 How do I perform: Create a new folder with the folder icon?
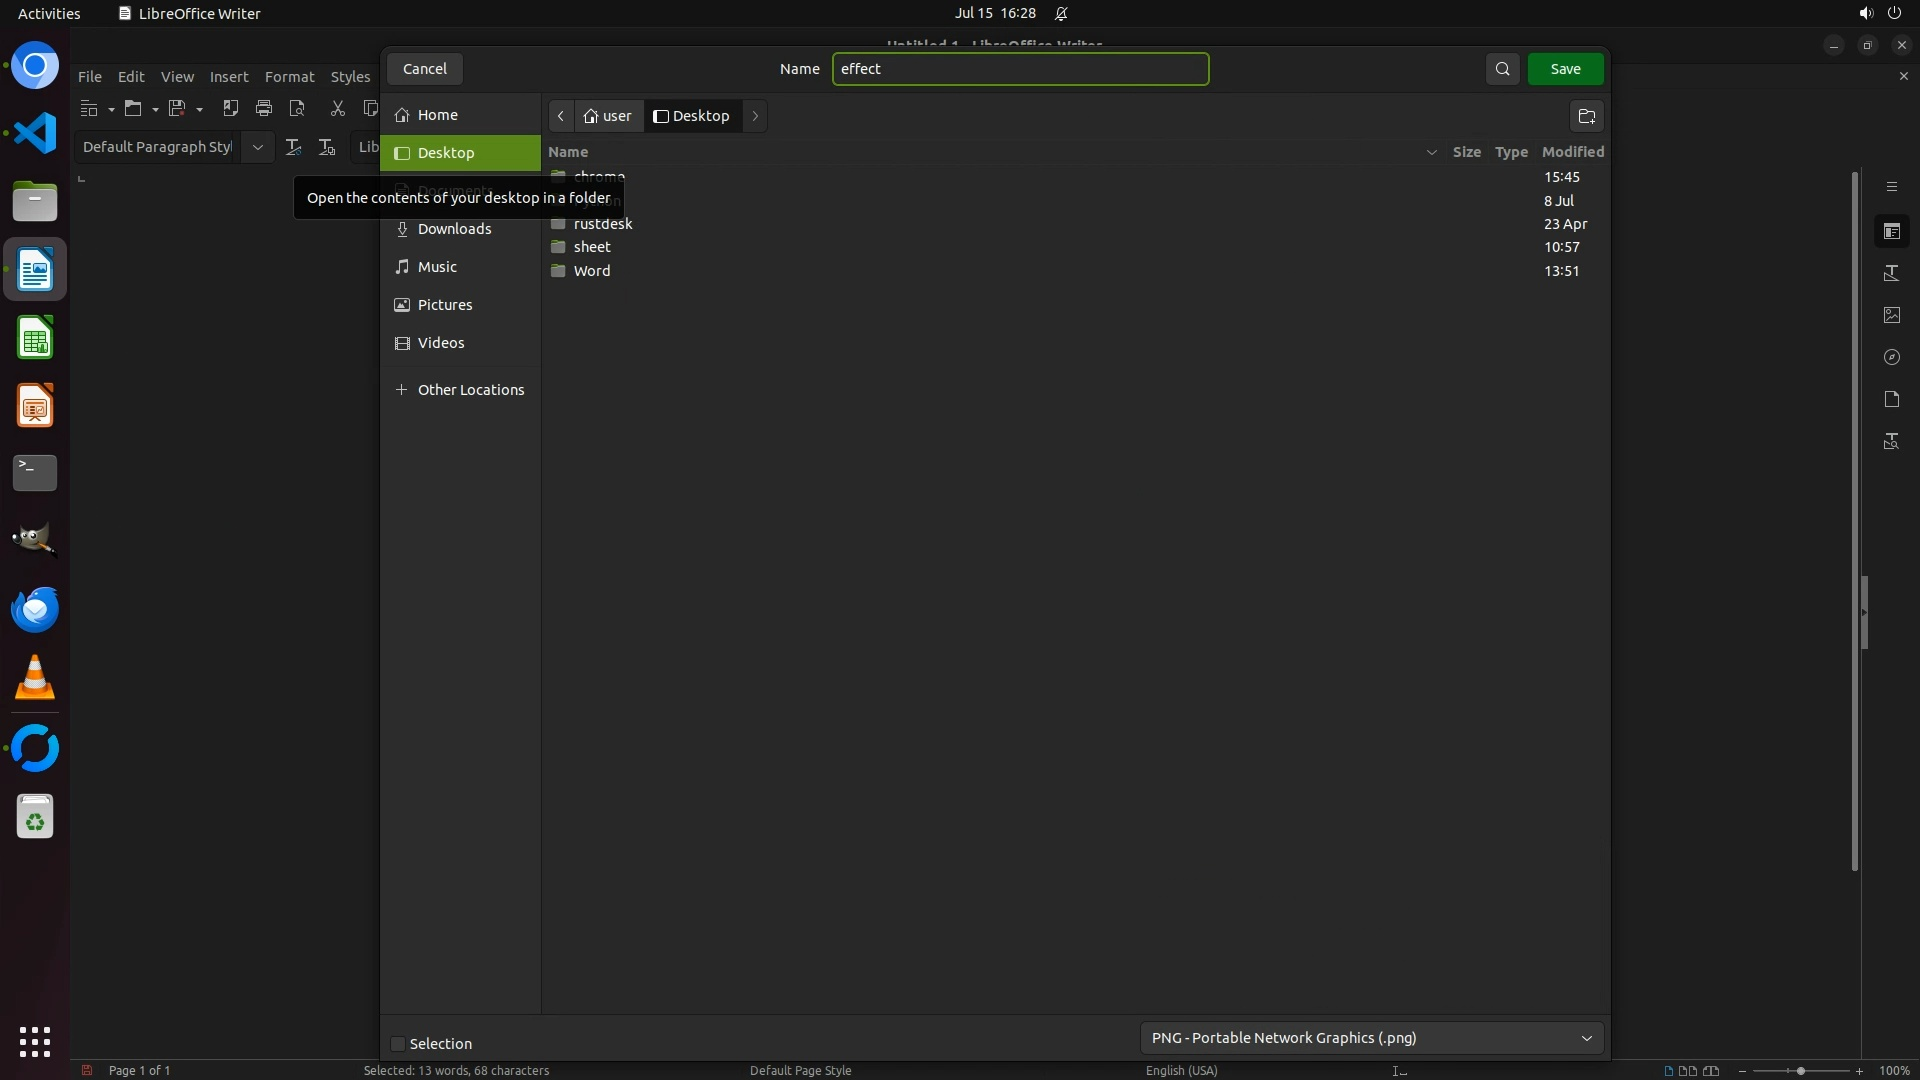pyautogui.click(x=1586, y=116)
